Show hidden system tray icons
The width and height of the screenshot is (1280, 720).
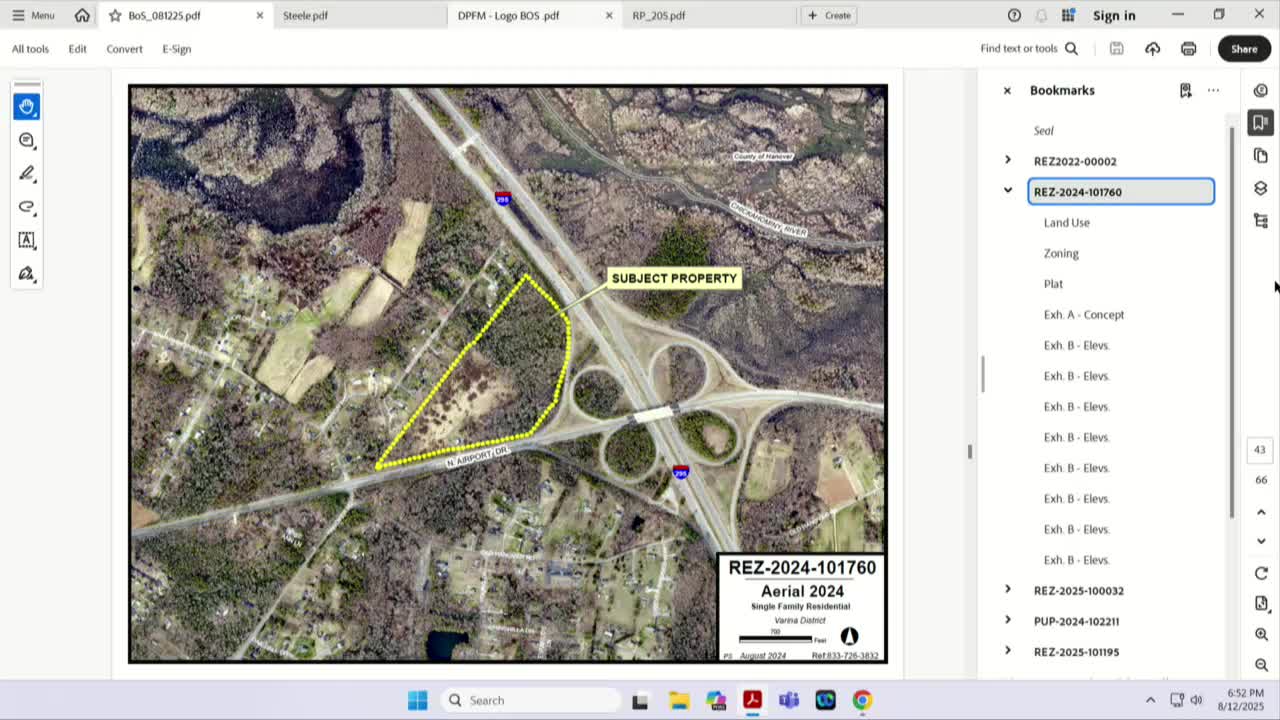point(1150,700)
